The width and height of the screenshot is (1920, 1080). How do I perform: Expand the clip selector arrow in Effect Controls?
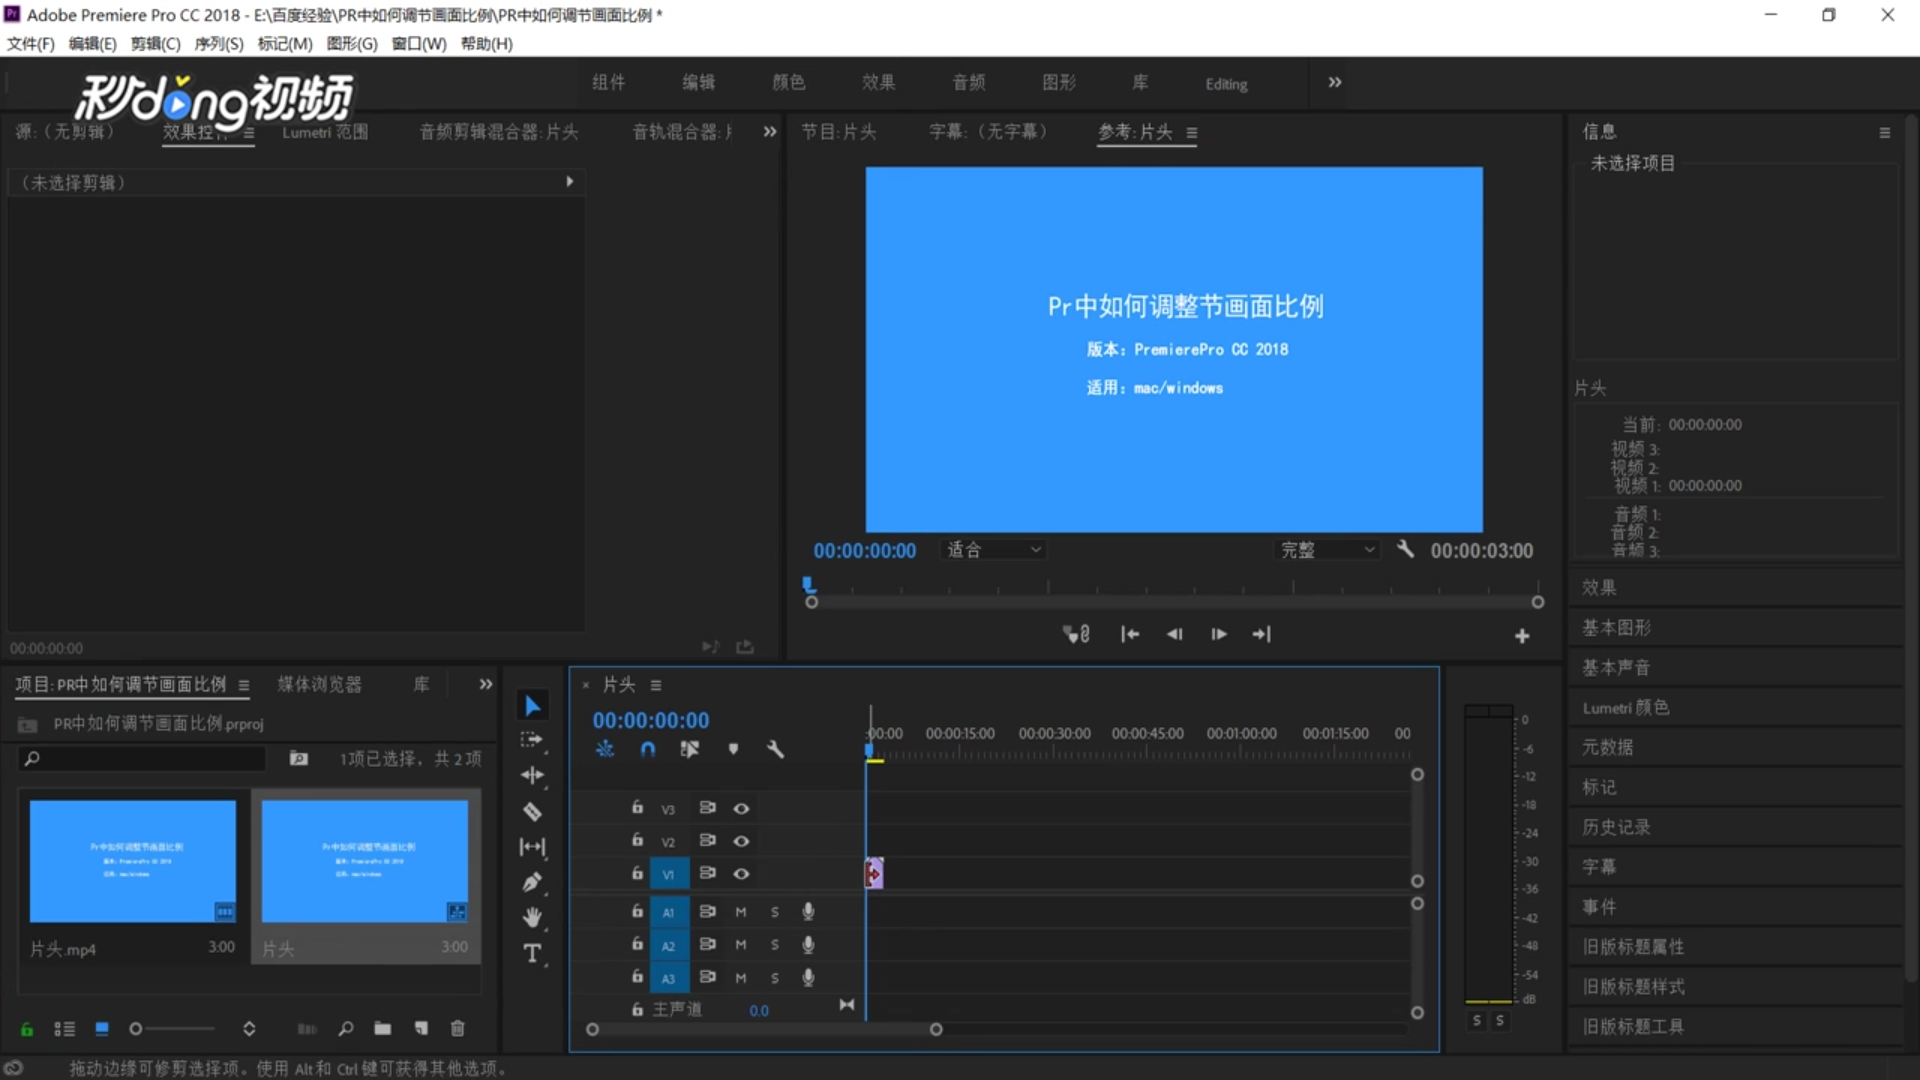click(x=570, y=181)
